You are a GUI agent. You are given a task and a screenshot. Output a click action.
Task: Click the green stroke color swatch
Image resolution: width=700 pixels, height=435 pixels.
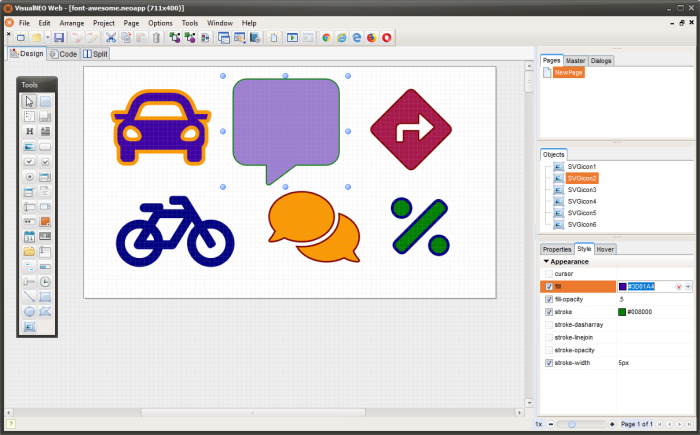pyautogui.click(x=622, y=312)
